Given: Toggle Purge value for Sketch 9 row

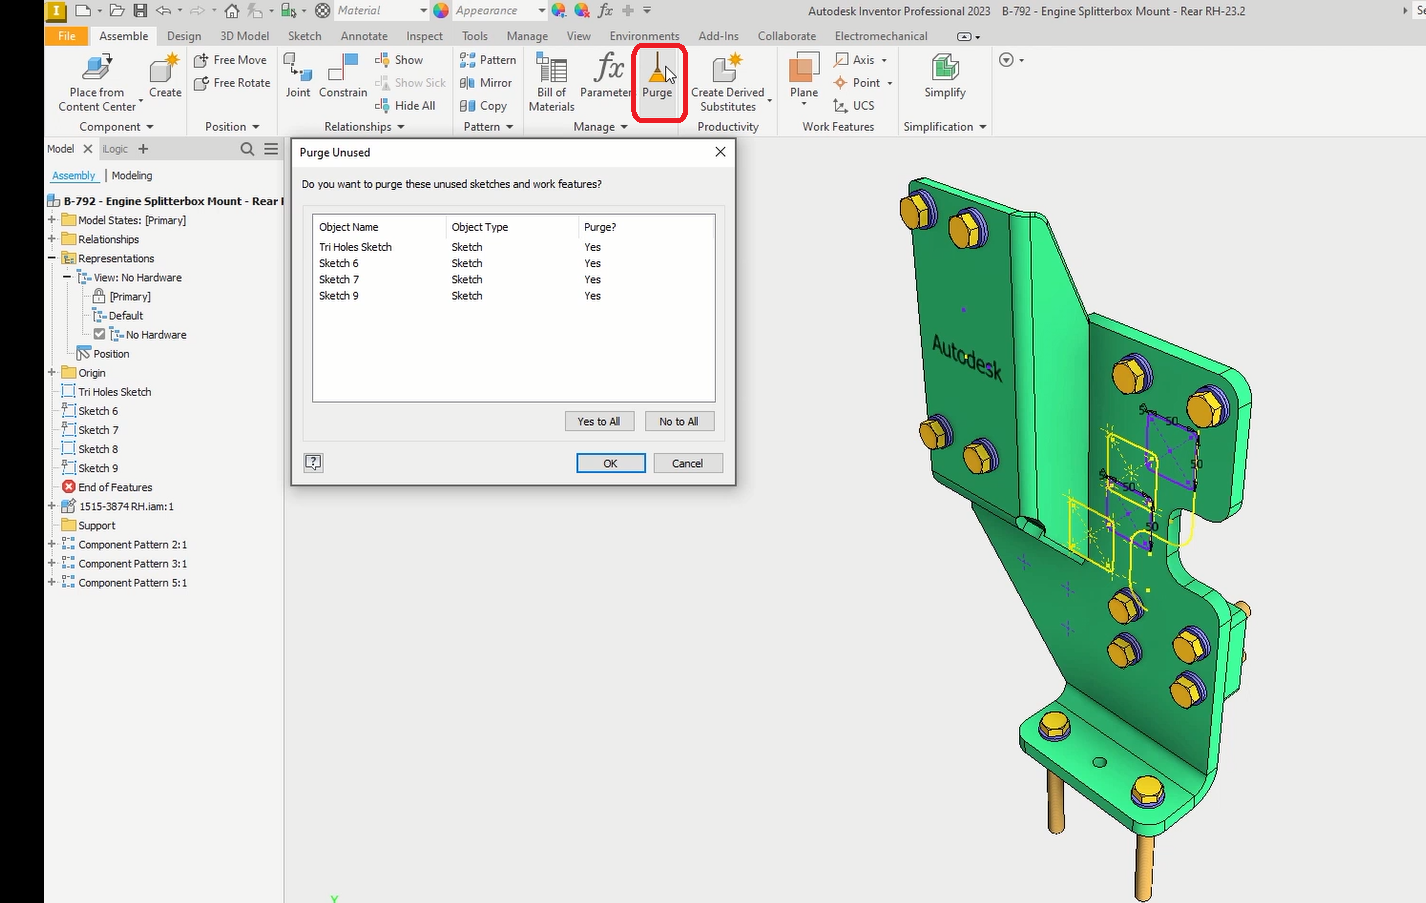Looking at the screenshot, I should [x=593, y=296].
